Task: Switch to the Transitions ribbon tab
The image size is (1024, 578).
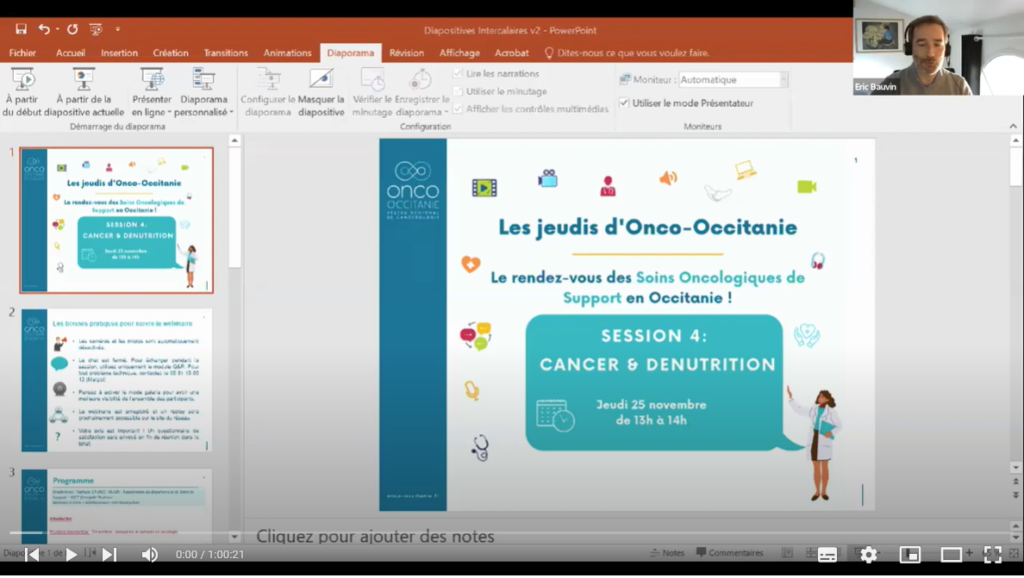Action: [x=225, y=53]
